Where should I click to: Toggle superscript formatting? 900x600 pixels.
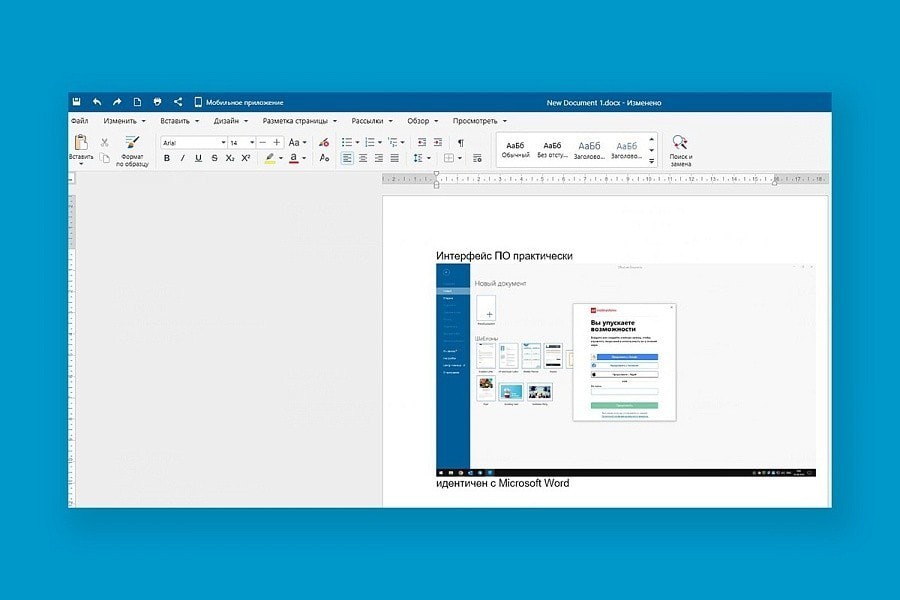click(x=246, y=158)
